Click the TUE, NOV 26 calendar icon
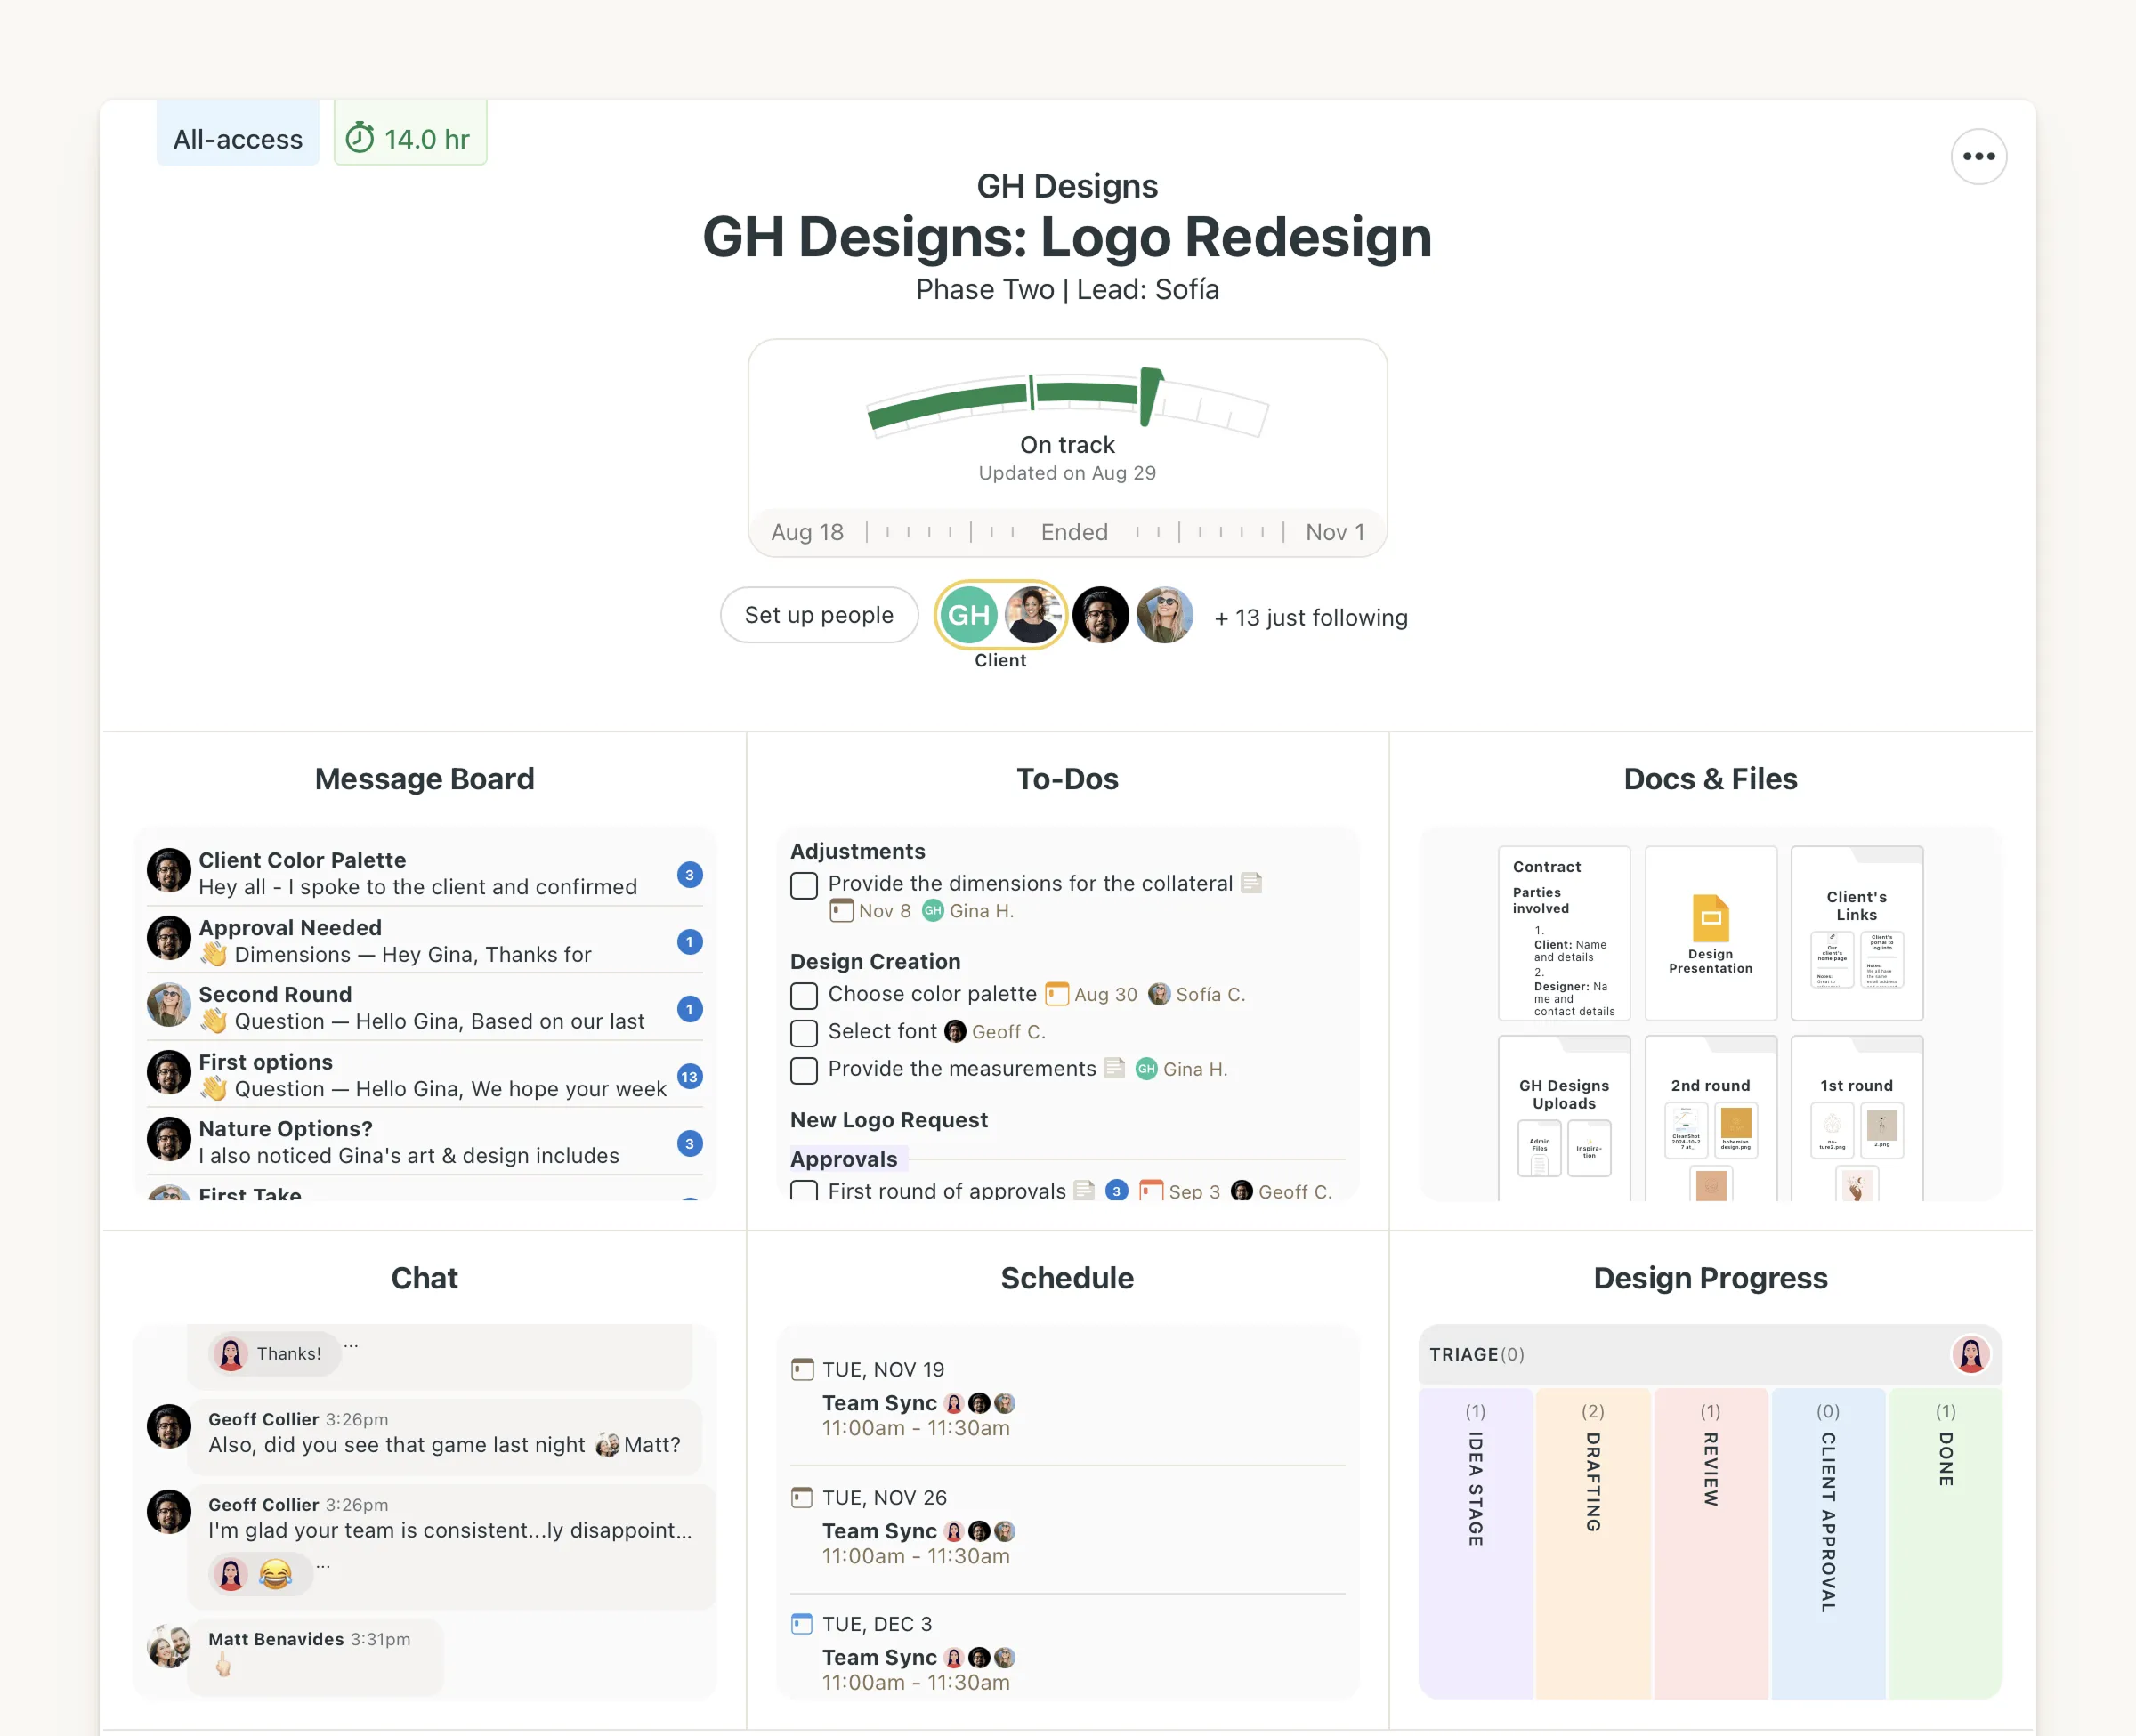The image size is (2136, 1736). (802, 1497)
